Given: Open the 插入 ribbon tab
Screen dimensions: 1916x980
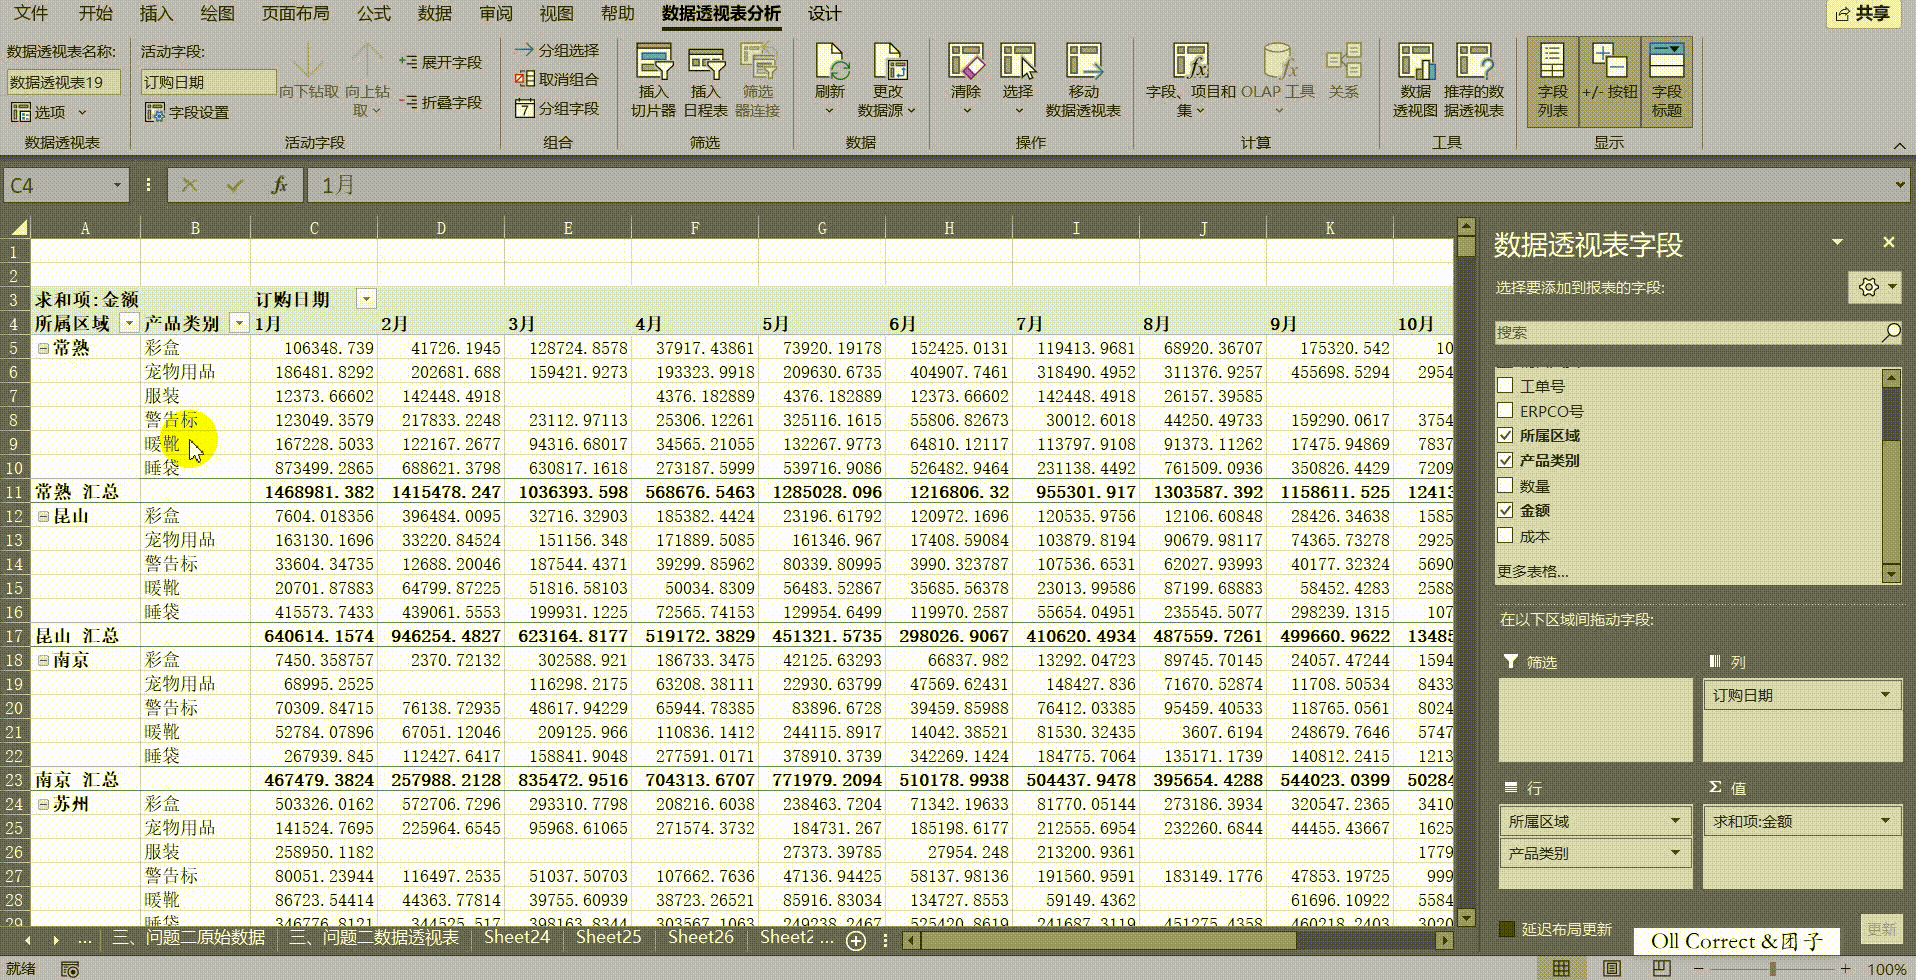Looking at the screenshot, I should [x=156, y=14].
